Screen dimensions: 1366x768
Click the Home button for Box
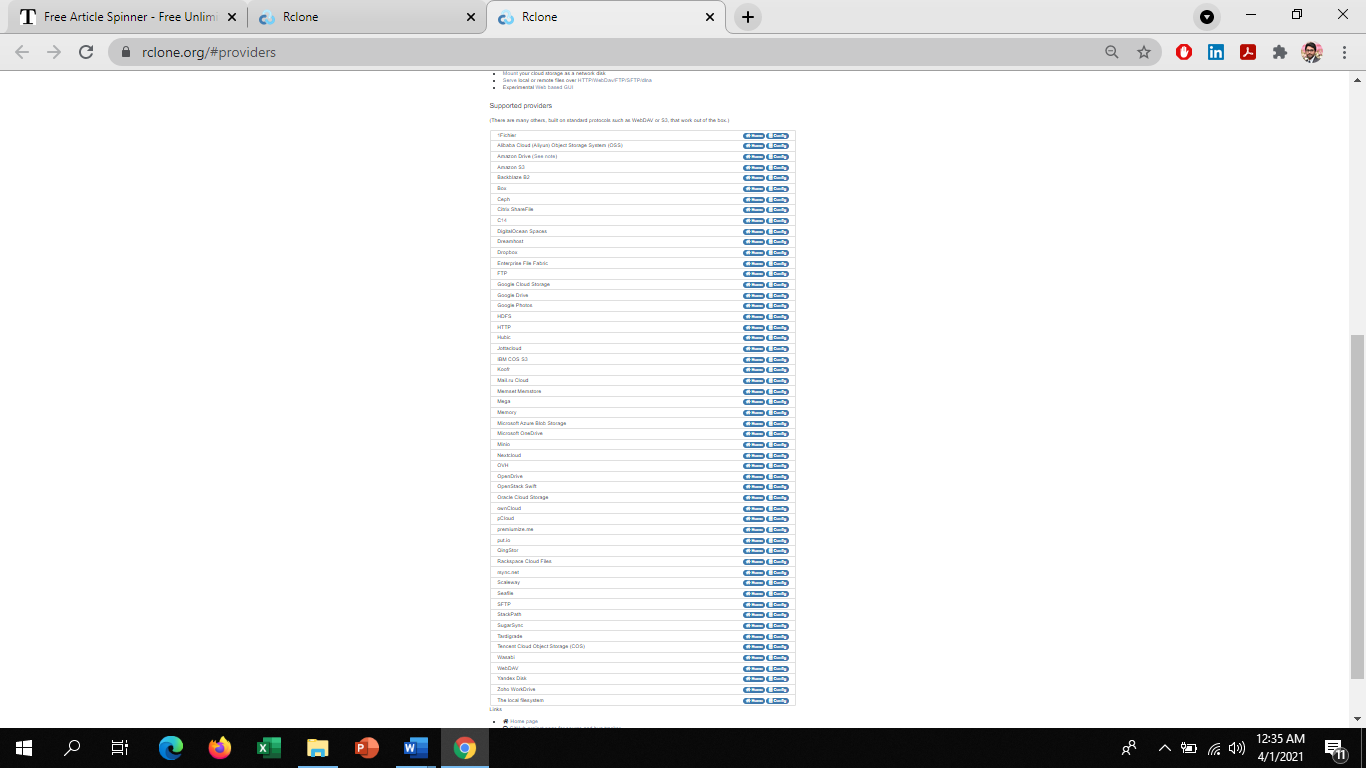[x=754, y=189]
